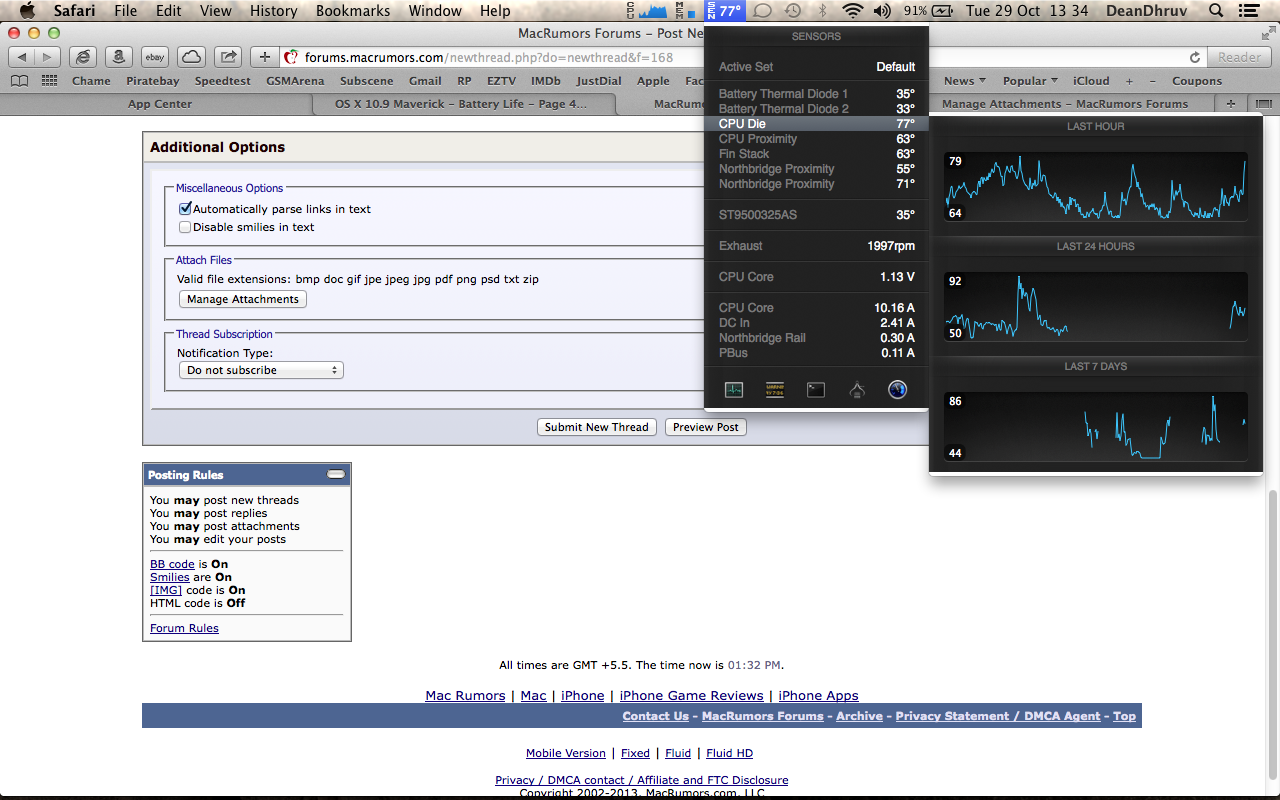Open the BB code link
1280x800 pixels.
172,564
